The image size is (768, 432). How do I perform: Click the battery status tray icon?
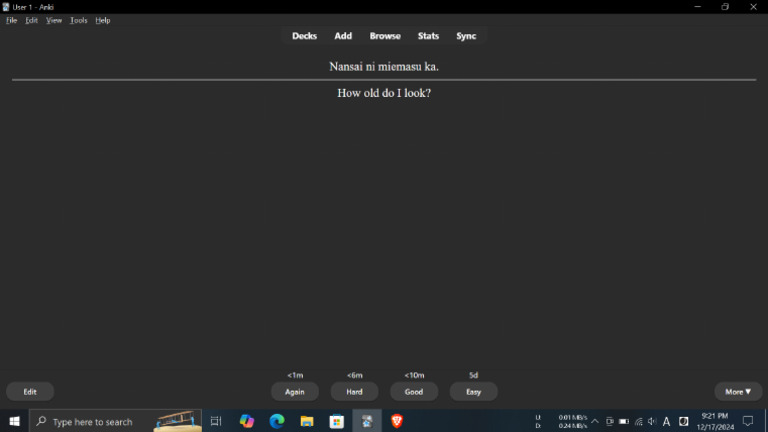tap(624, 421)
